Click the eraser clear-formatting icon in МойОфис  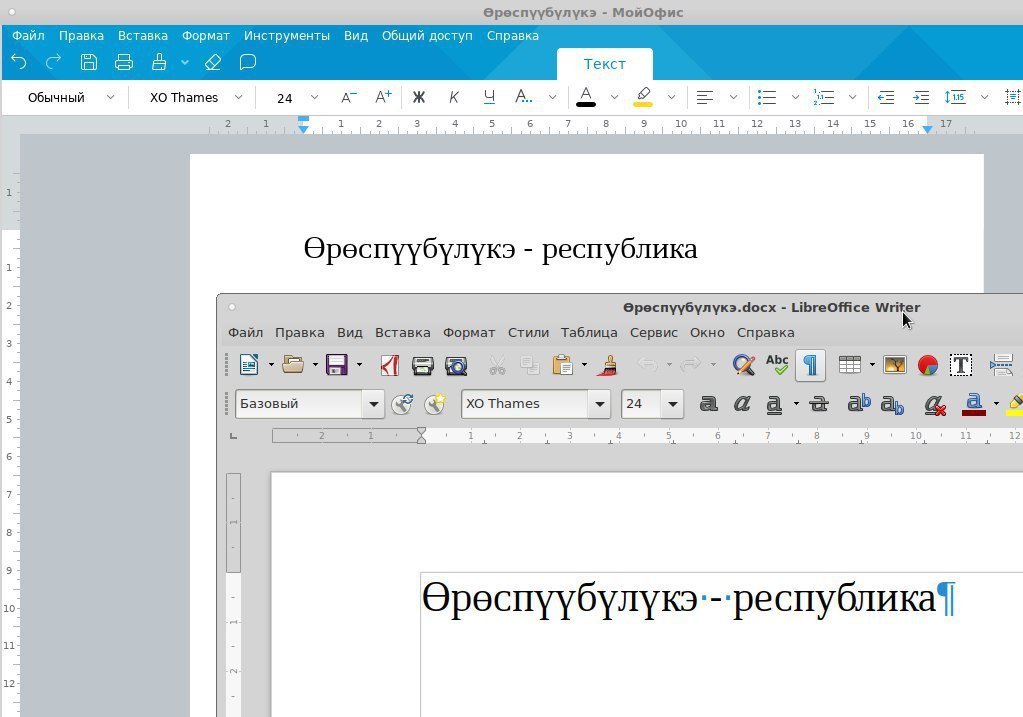(x=212, y=62)
